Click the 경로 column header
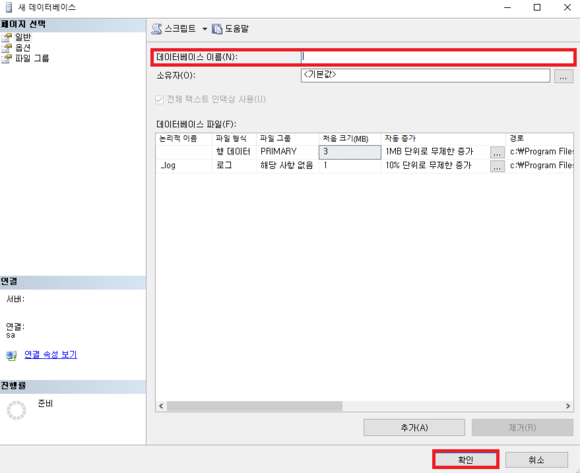 (x=540, y=139)
